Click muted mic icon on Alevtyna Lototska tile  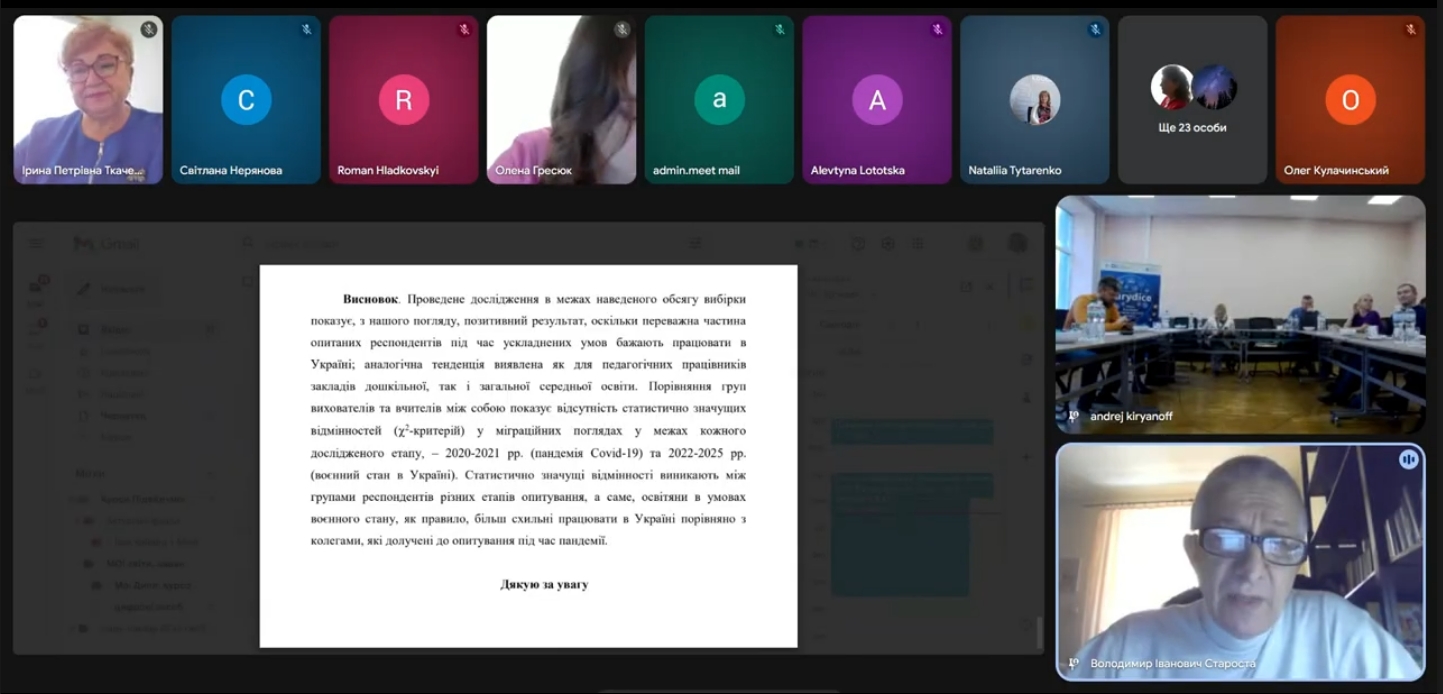coord(937,30)
